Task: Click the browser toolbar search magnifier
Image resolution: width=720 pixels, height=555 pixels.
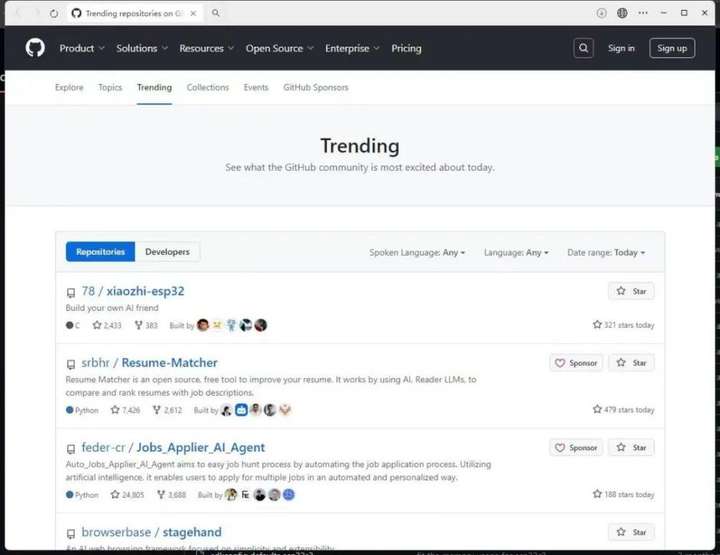Action: (215, 13)
